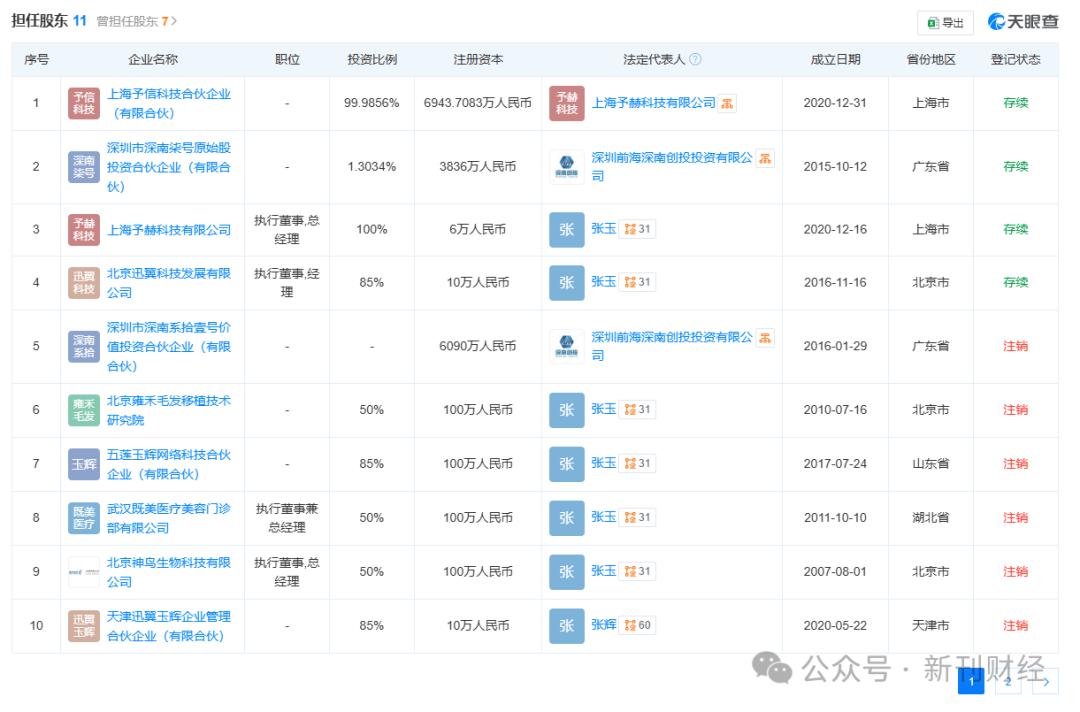This screenshot has height=712, width=1080.
Task: Click the 玉辉 company logo icon
Action: point(84,464)
